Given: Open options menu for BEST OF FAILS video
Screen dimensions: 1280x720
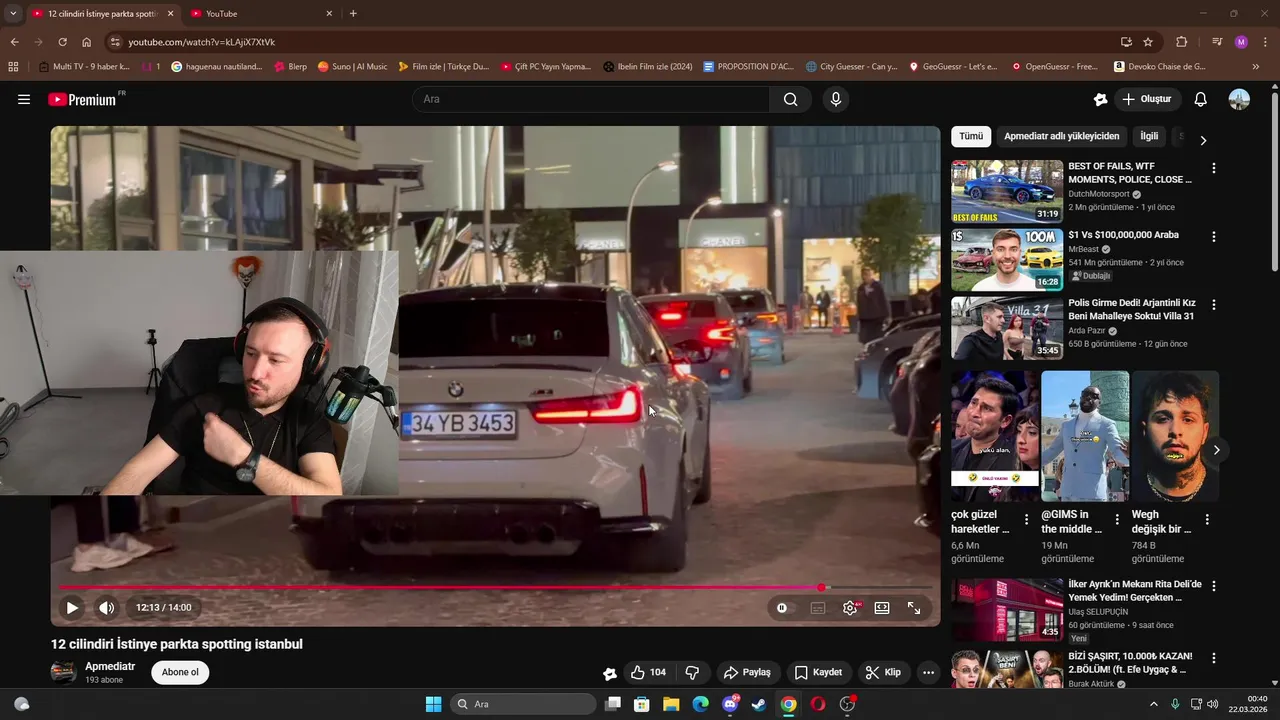Looking at the screenshot, I should (1214, 169).
